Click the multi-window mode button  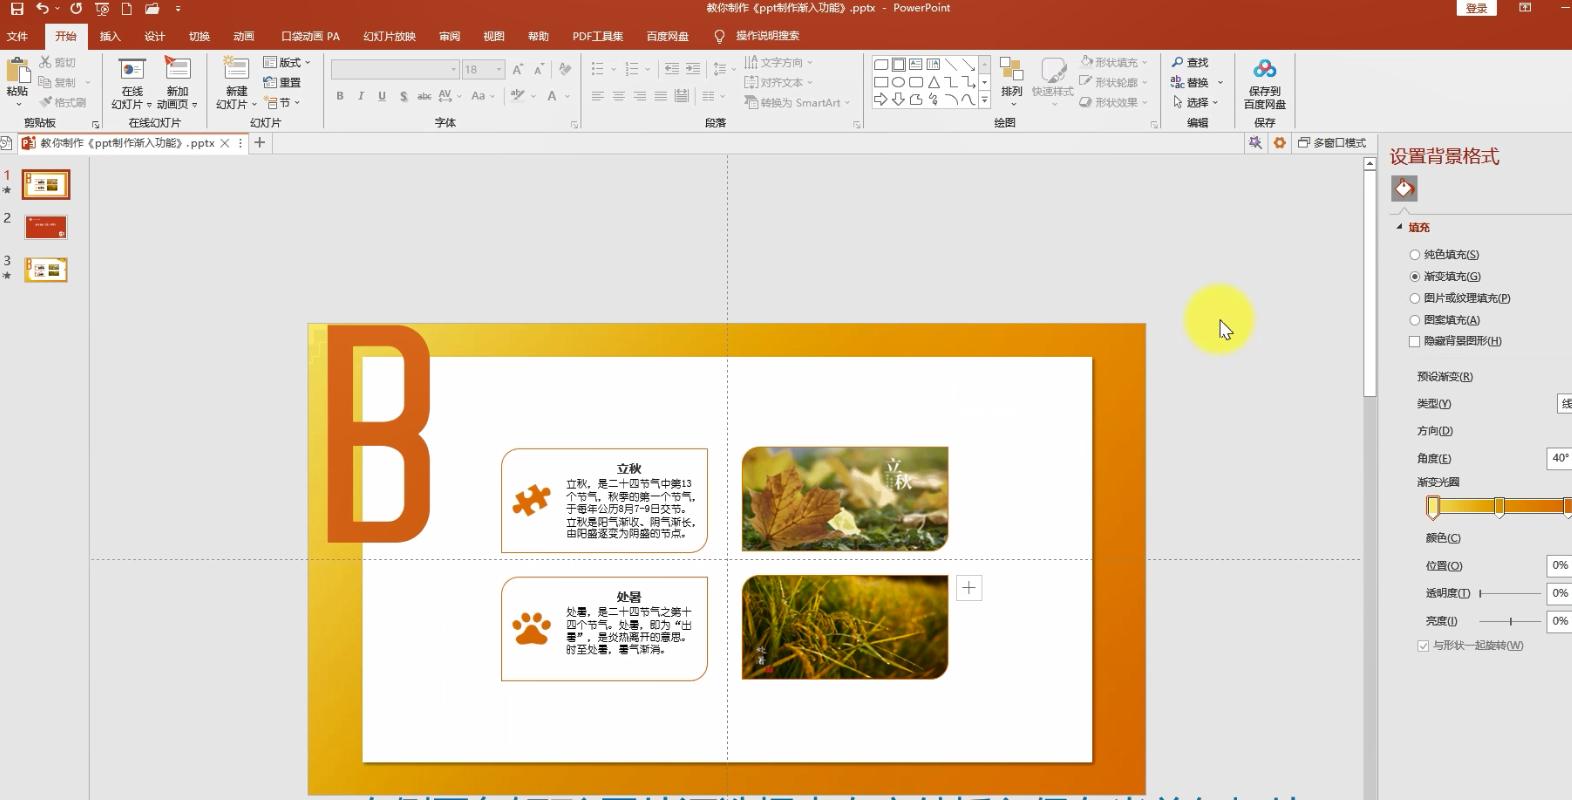tap(1331, 143)
